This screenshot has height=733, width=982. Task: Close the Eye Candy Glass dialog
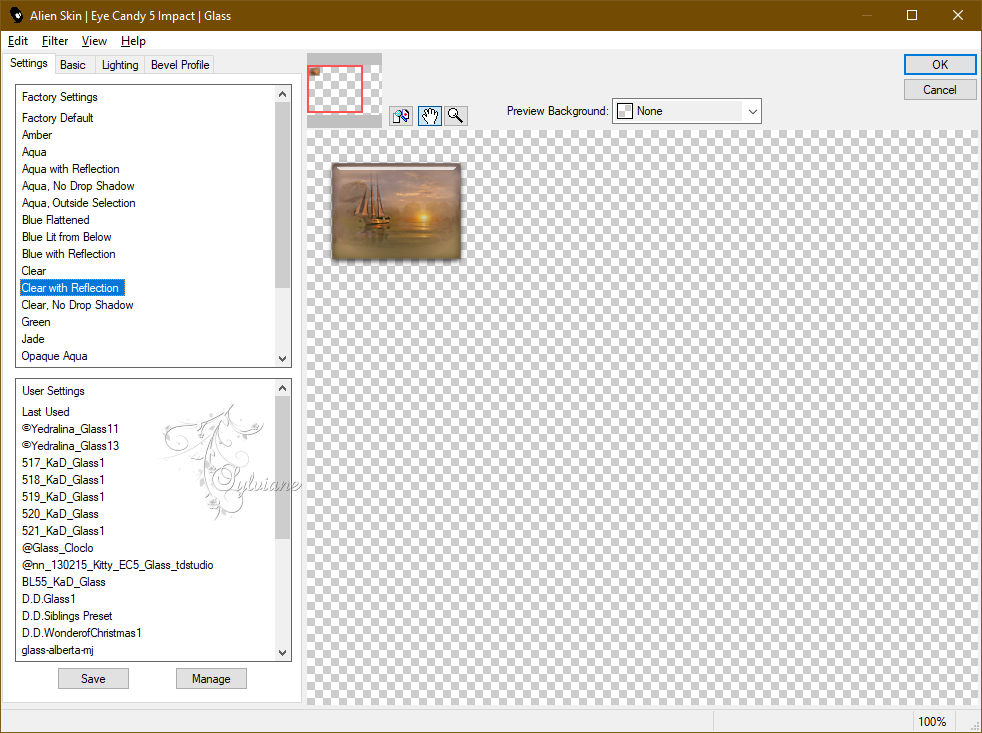[958, 15]
